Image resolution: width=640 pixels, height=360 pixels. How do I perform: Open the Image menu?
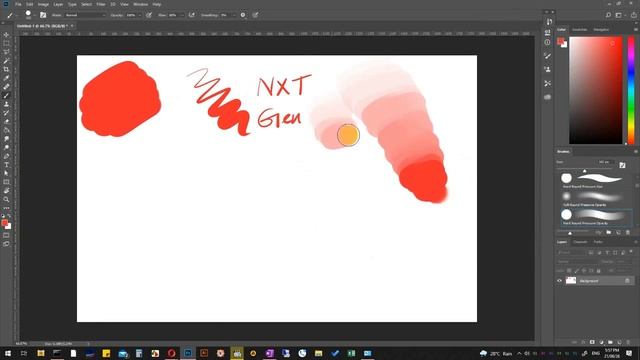point(43,4)
